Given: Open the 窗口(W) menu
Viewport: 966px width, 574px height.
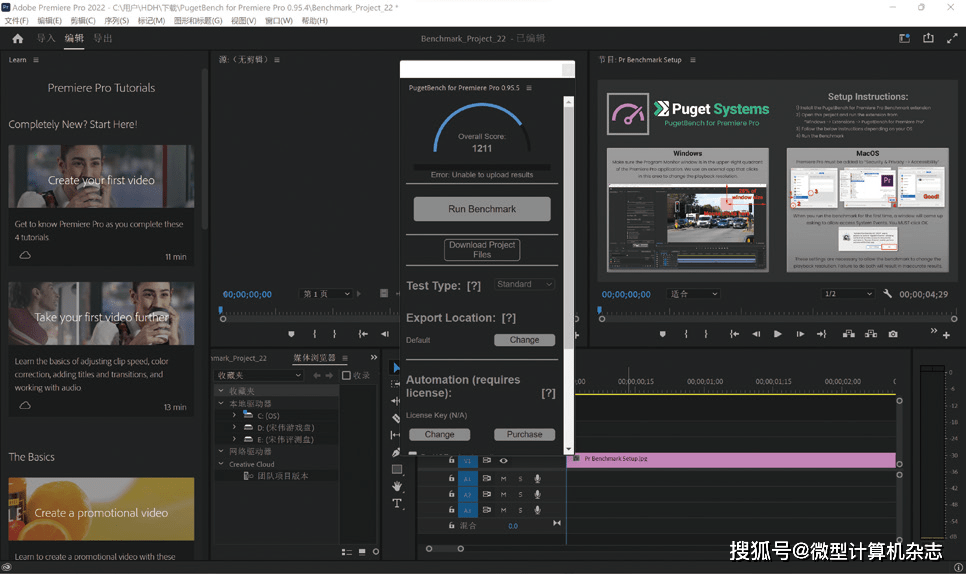Looking at the screenshot, I should 279,20.
